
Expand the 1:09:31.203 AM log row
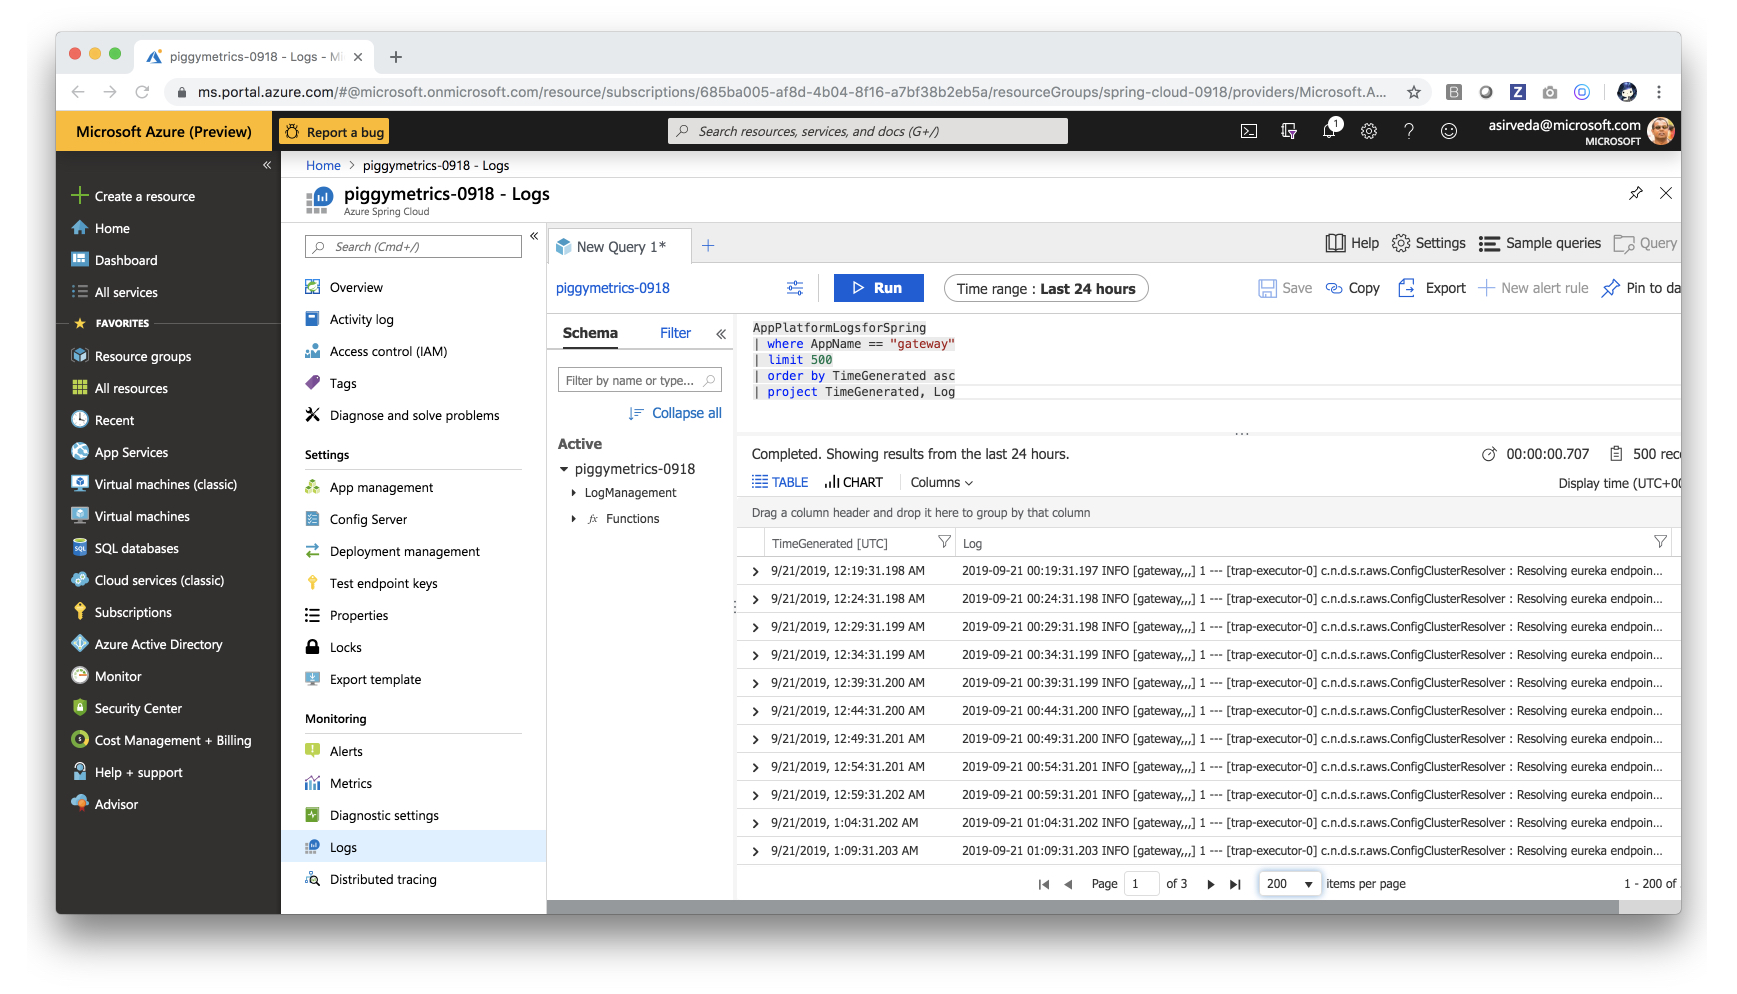[x=755, y=852]
